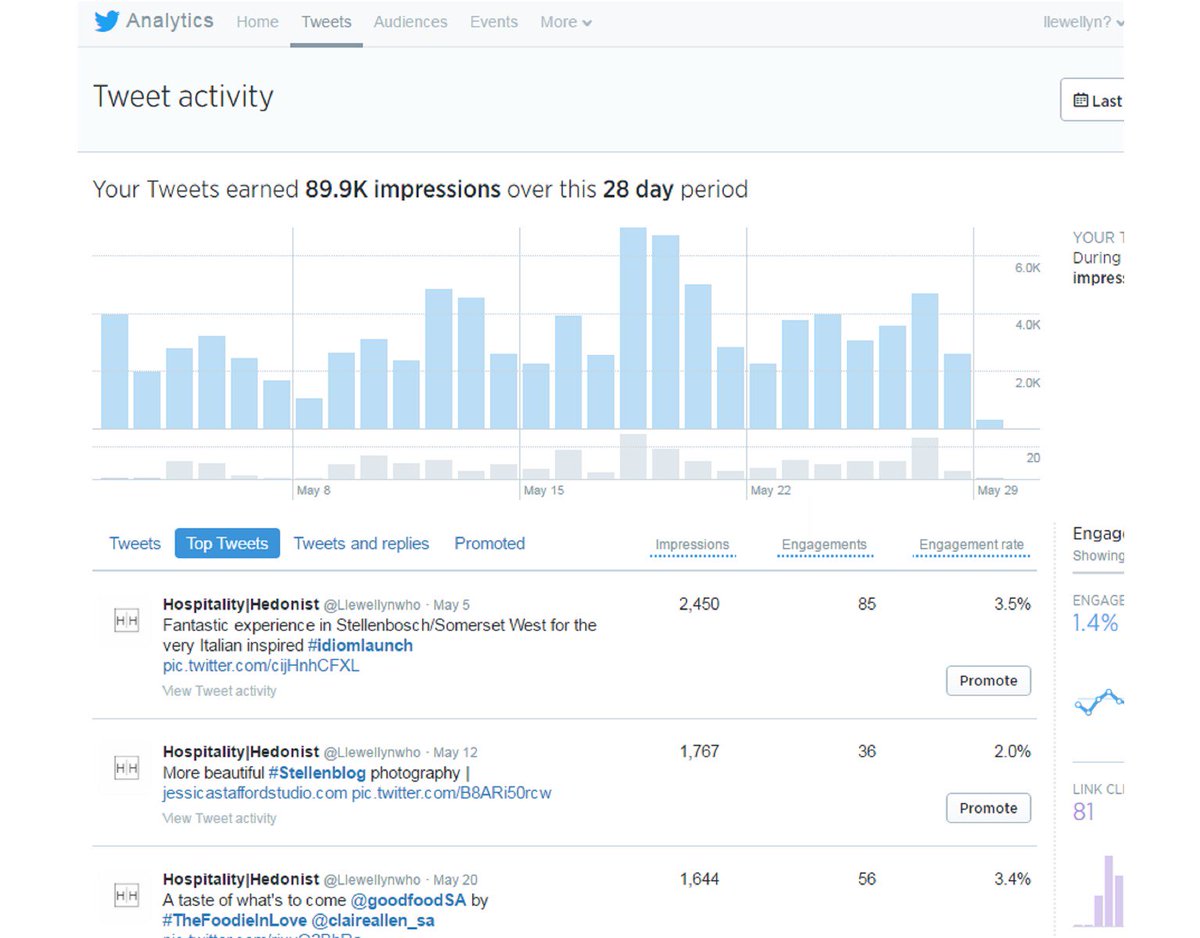This screenshot has width=1200, height=938.
Task: Click the 1,644 impressions value
Action: (699, 879)
